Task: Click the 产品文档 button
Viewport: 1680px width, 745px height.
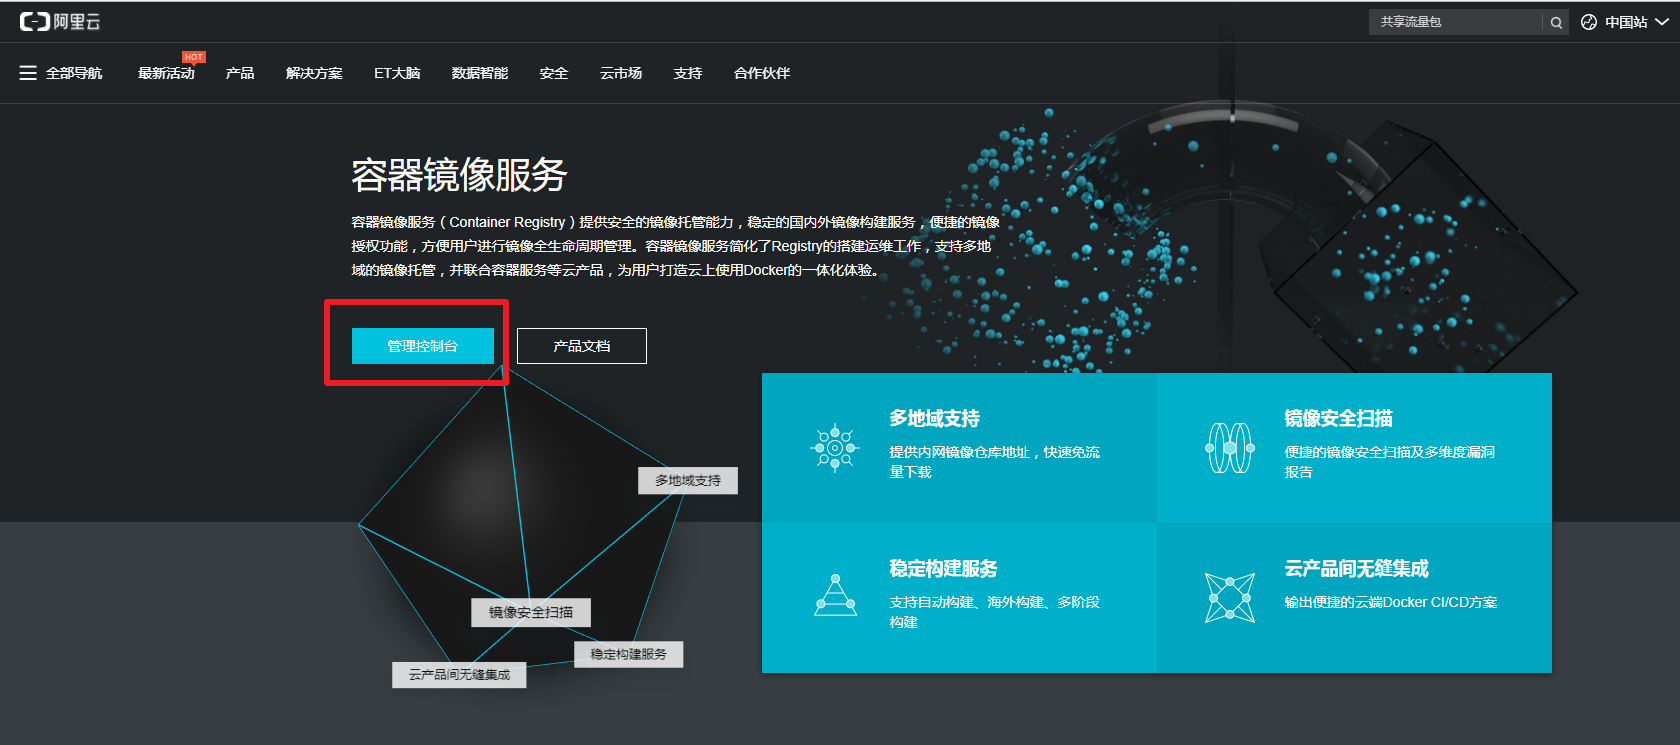Action: tap(582, 346)
